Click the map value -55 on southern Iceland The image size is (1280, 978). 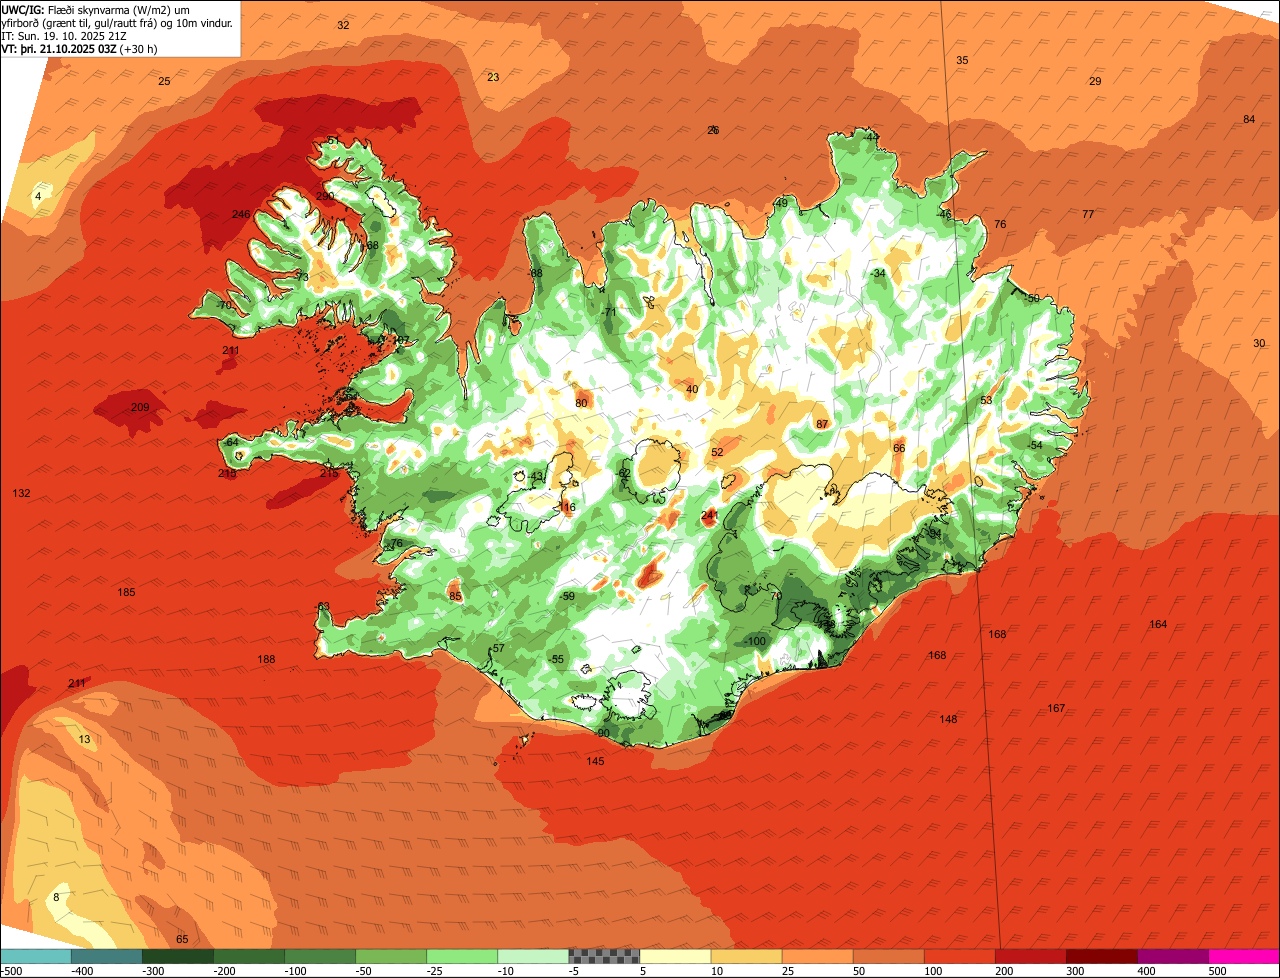(557, 659)
